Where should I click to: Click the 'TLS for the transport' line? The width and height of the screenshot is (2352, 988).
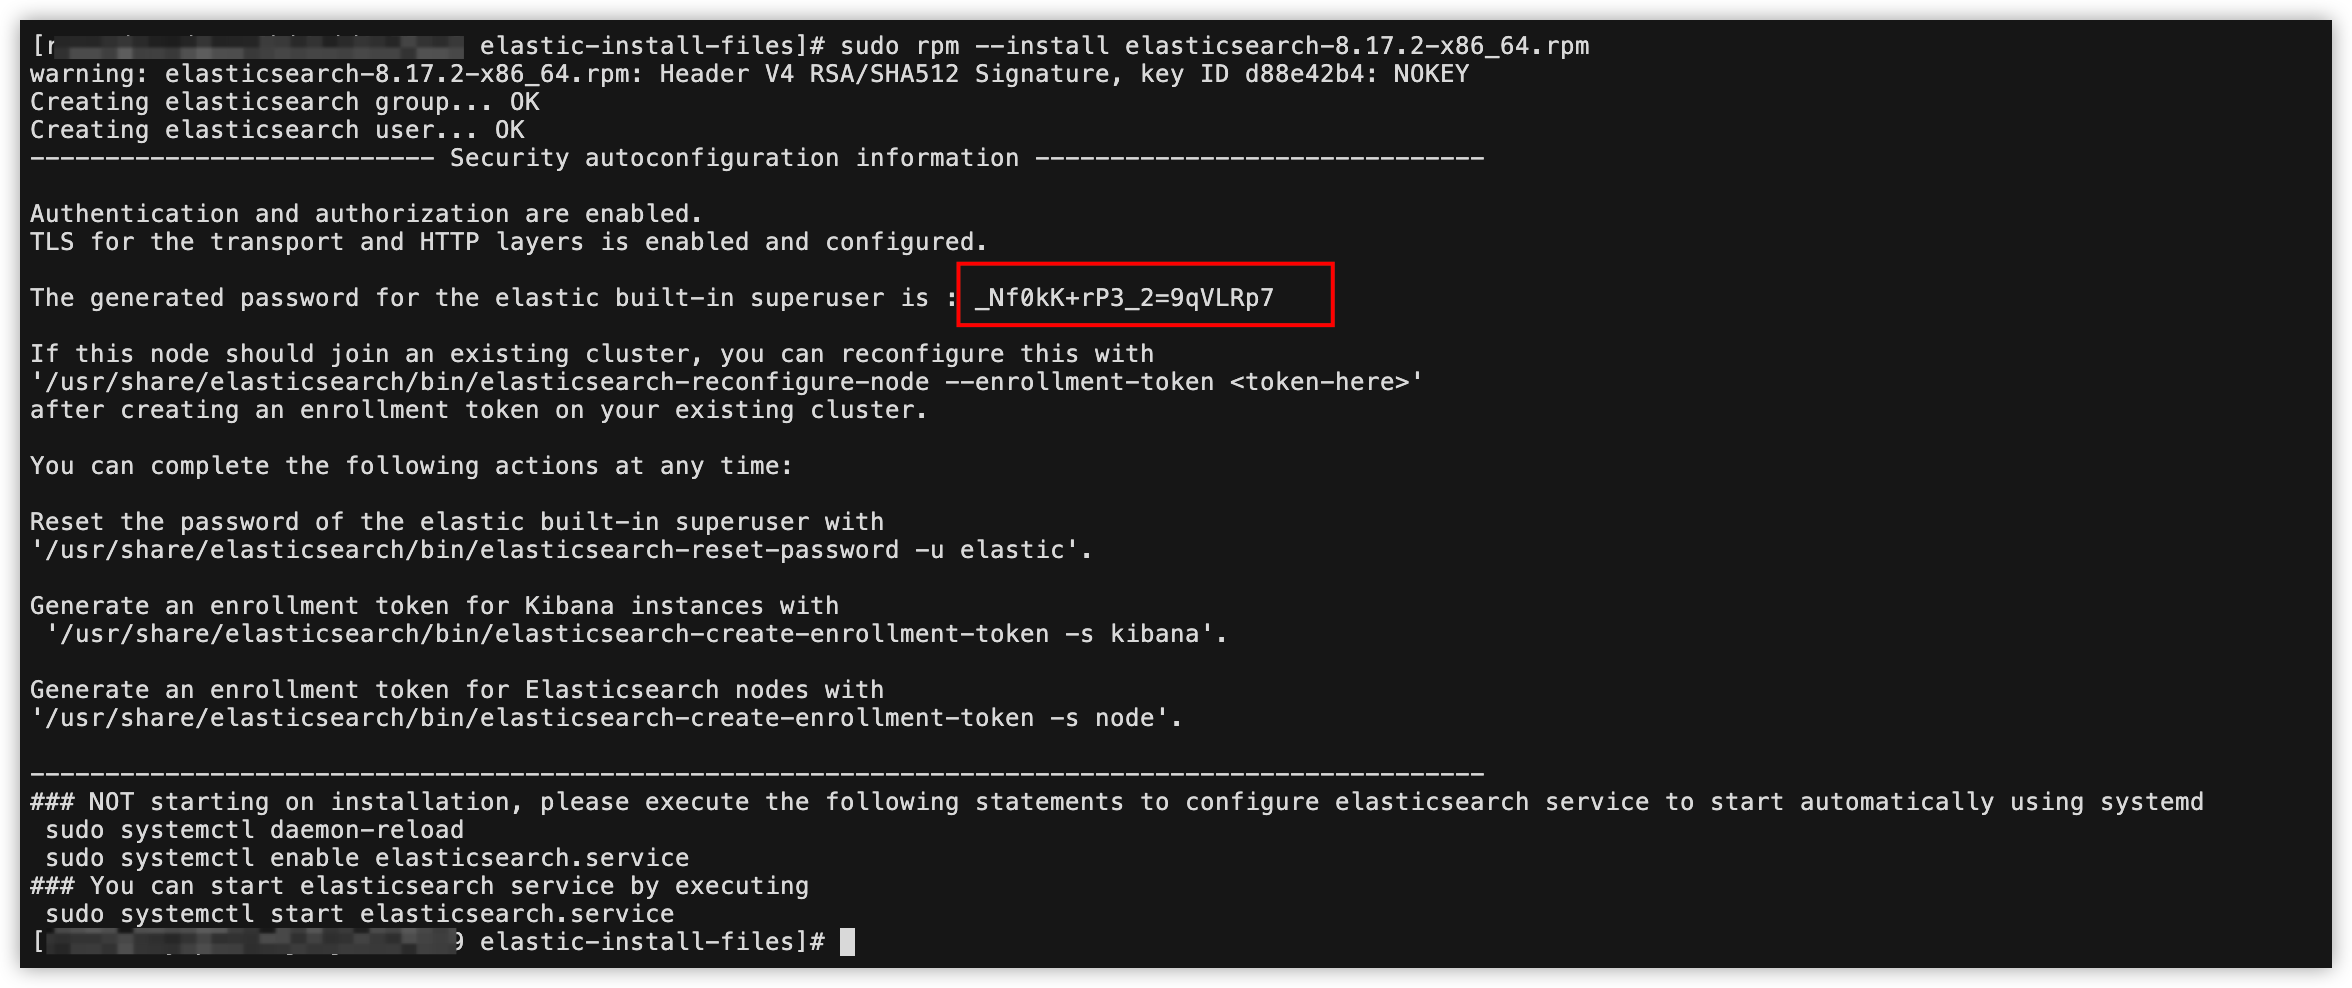click(x=508, y=242)
